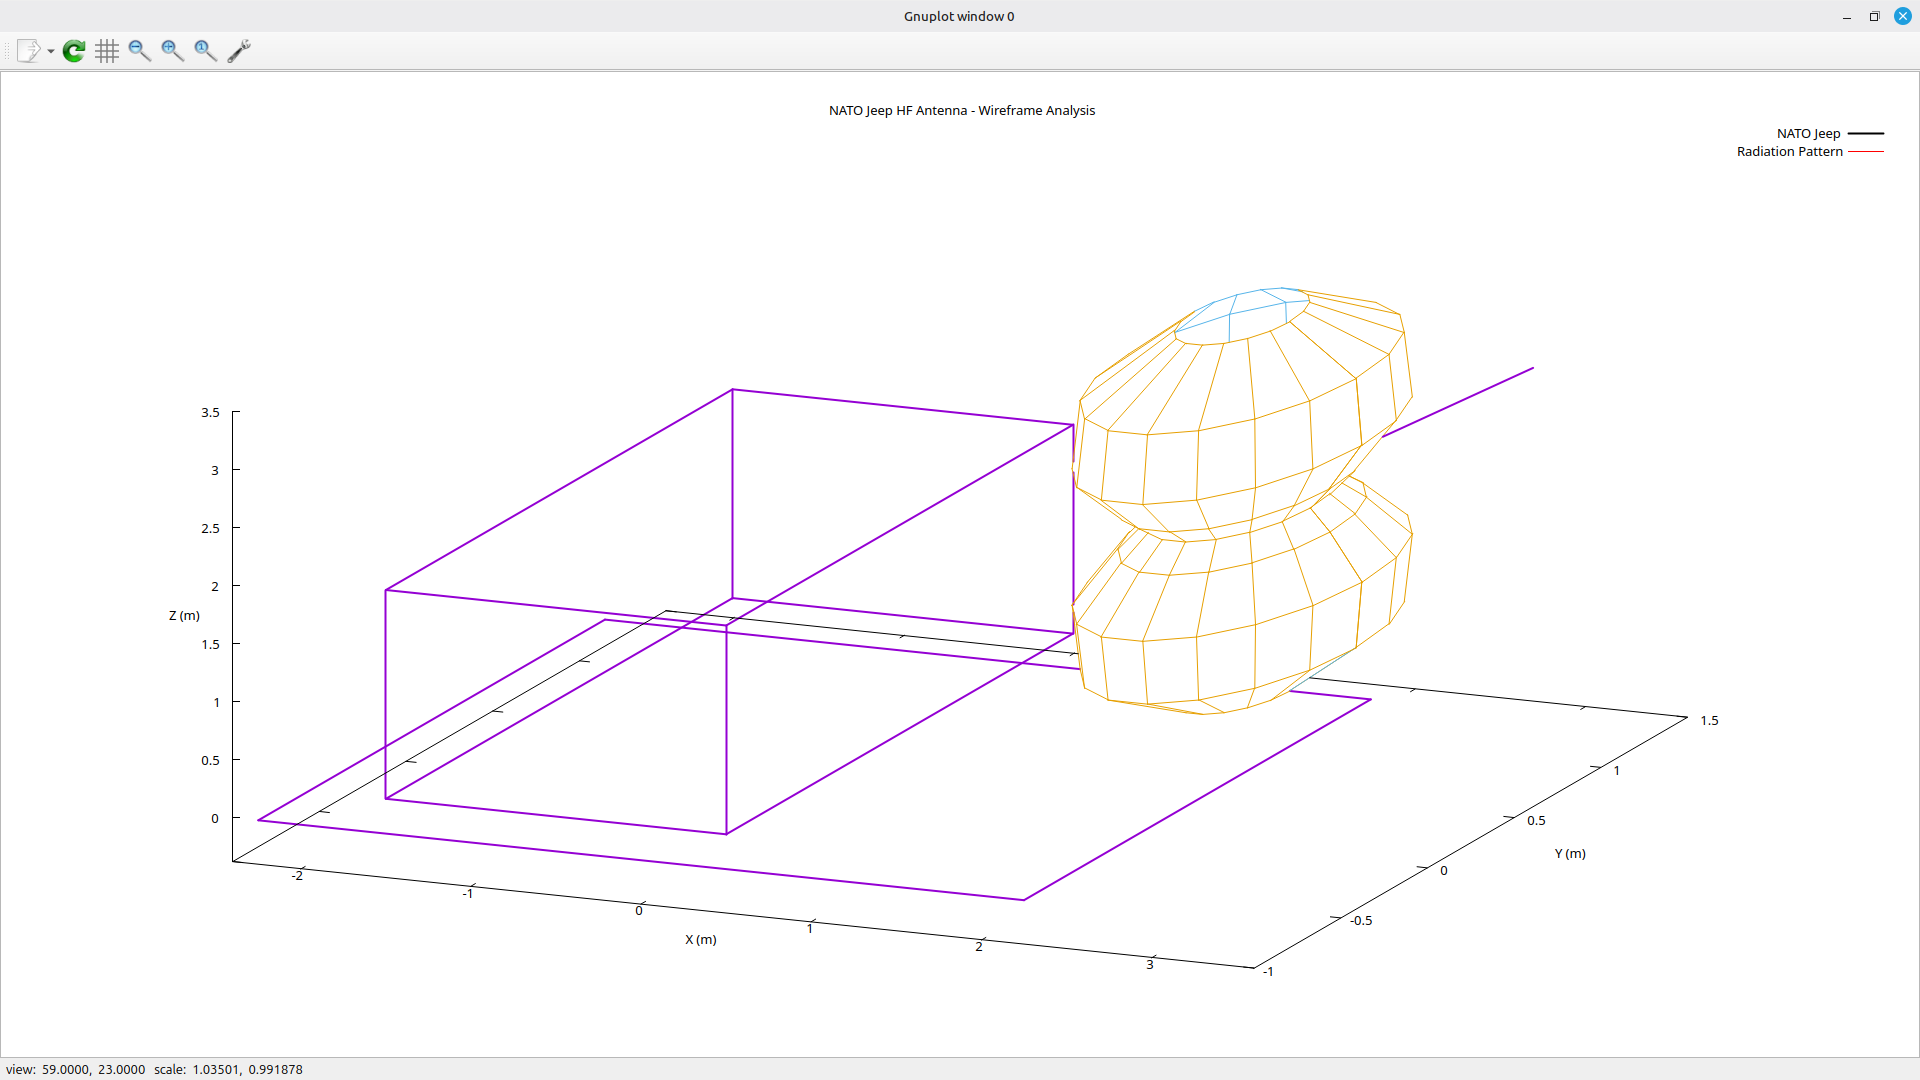Image resolution: width=1920 pixels, height=1080 pixels.
Task: Click the X (m) axis label
Action: point(700,940)
